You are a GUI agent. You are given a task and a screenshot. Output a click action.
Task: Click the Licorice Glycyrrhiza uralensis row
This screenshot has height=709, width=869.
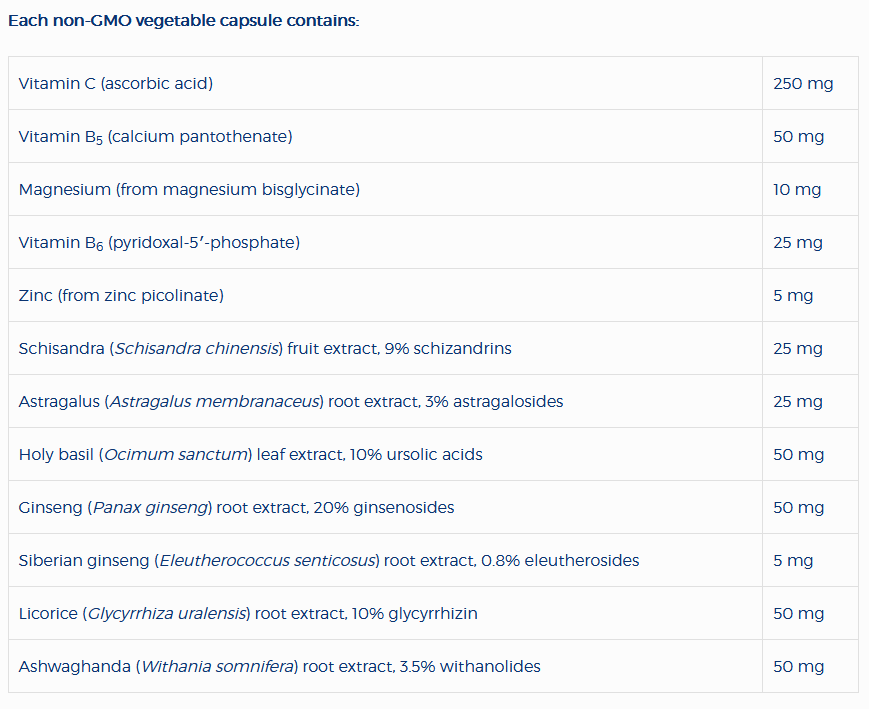pyautogui.click(x=247, y=613)
